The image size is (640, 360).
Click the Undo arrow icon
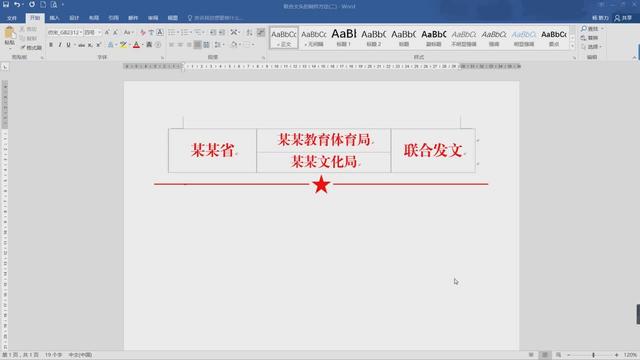[17, 4]
